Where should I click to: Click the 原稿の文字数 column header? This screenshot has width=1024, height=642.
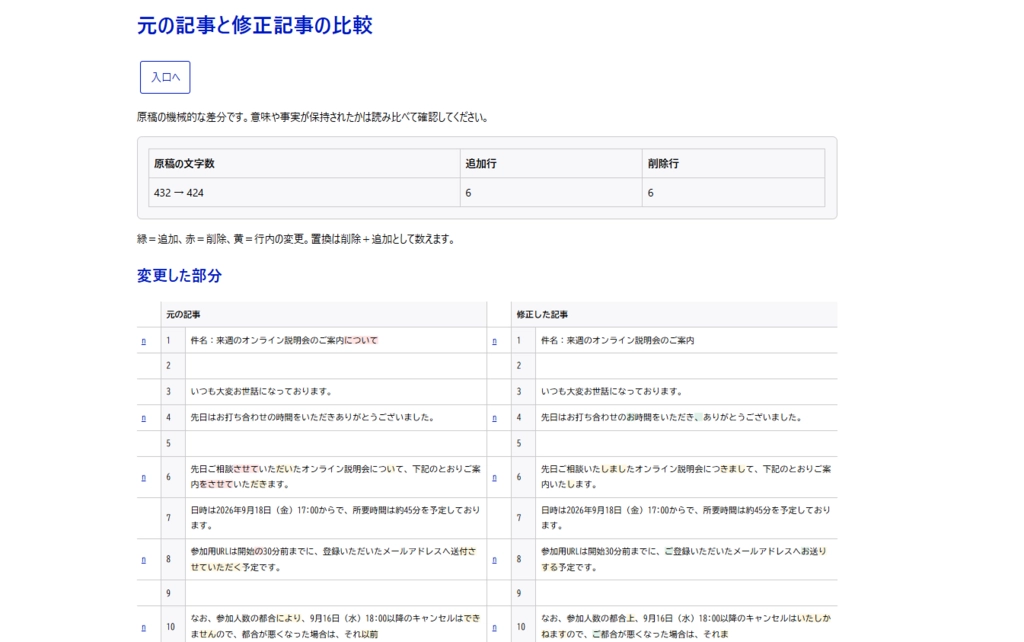click(x=304, y=163)
